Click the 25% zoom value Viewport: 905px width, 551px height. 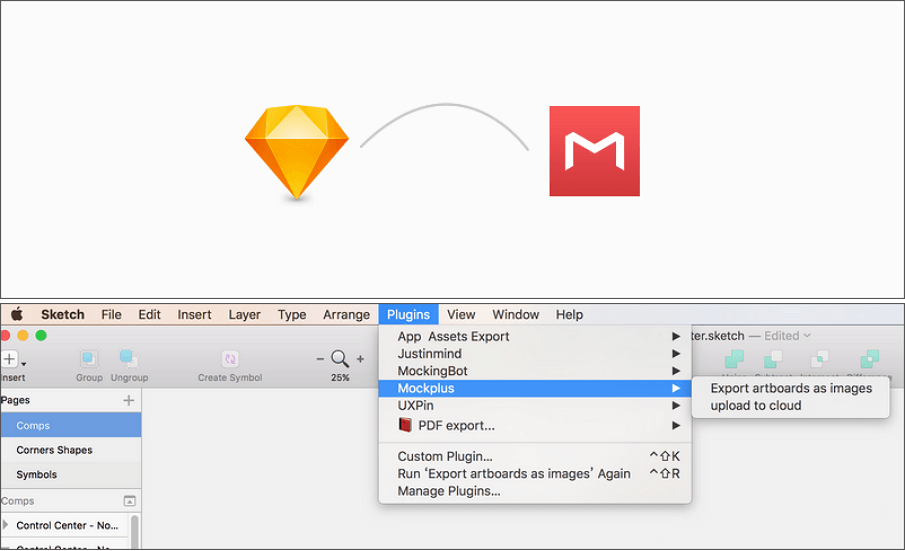click(x=340, y=378)
